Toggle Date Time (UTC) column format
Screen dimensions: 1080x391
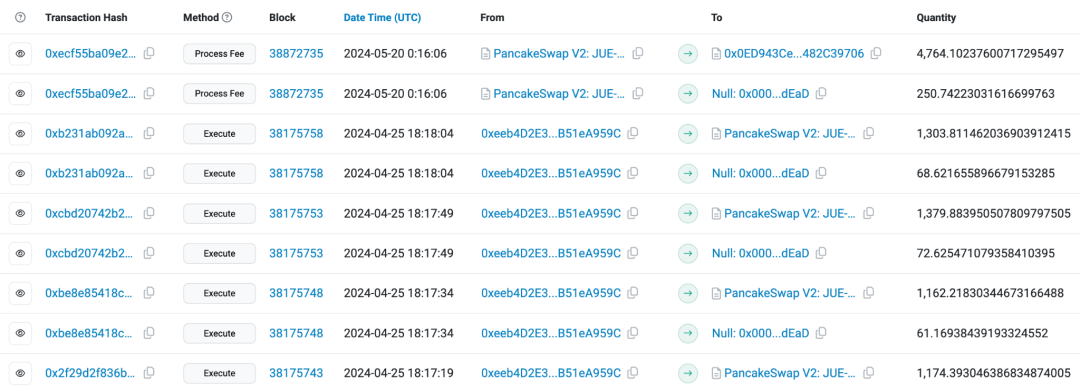[382, 18]
